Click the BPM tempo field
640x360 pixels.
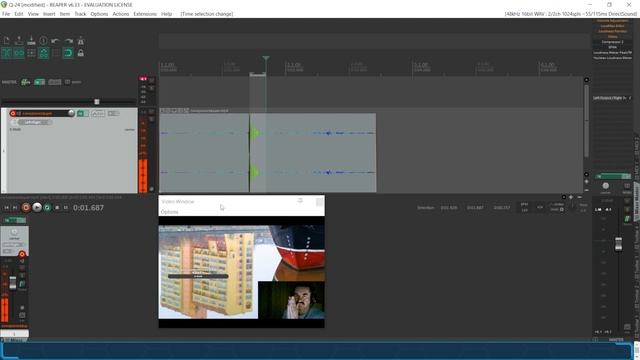click(x=524, y=207)
